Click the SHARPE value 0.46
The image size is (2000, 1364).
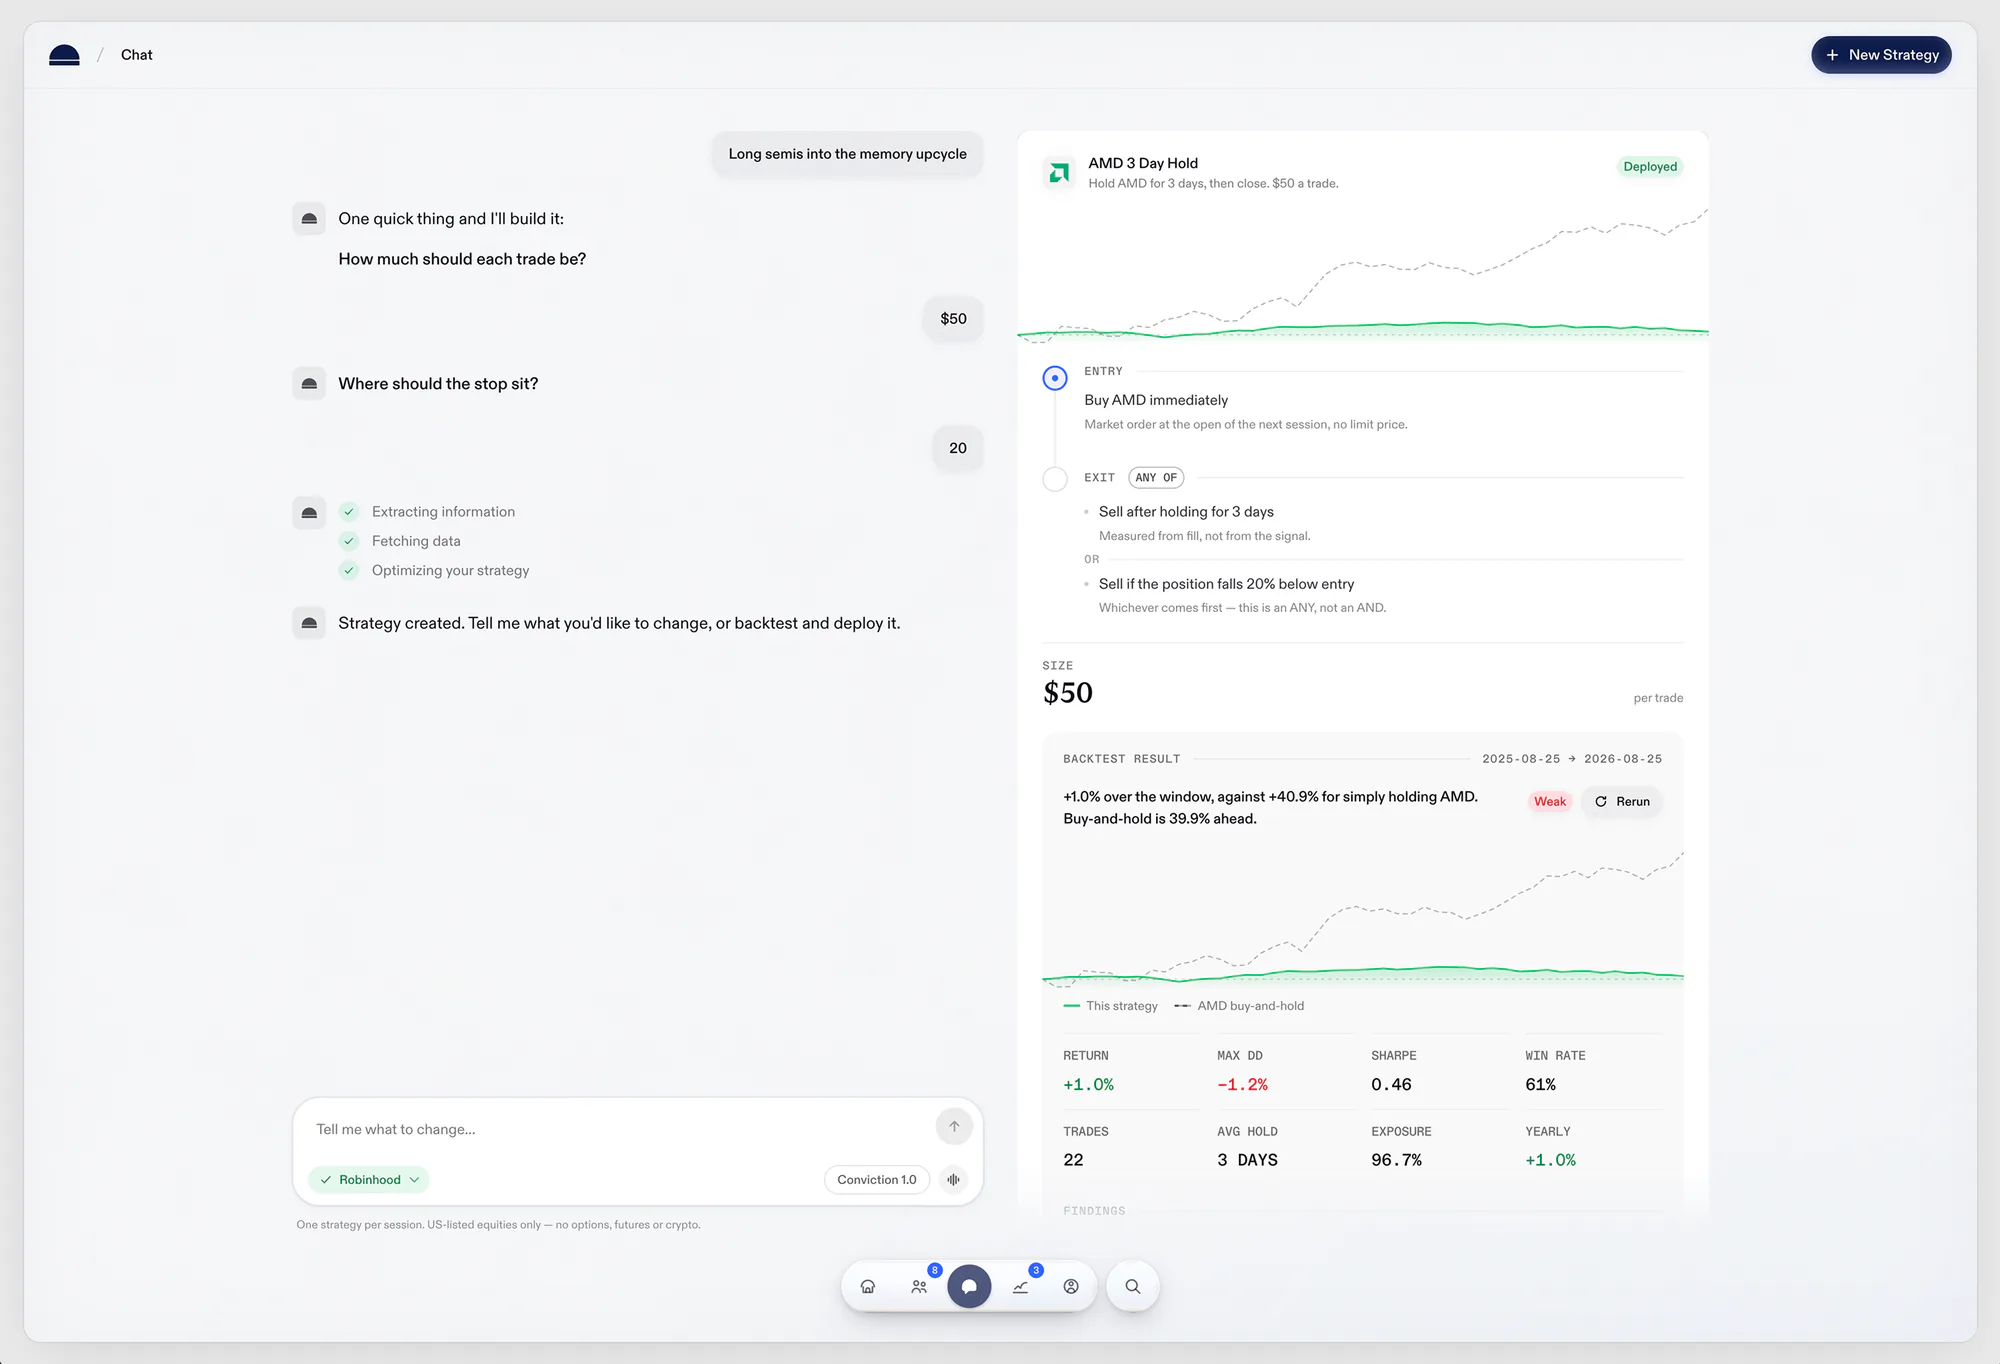pos(1391,1085)
